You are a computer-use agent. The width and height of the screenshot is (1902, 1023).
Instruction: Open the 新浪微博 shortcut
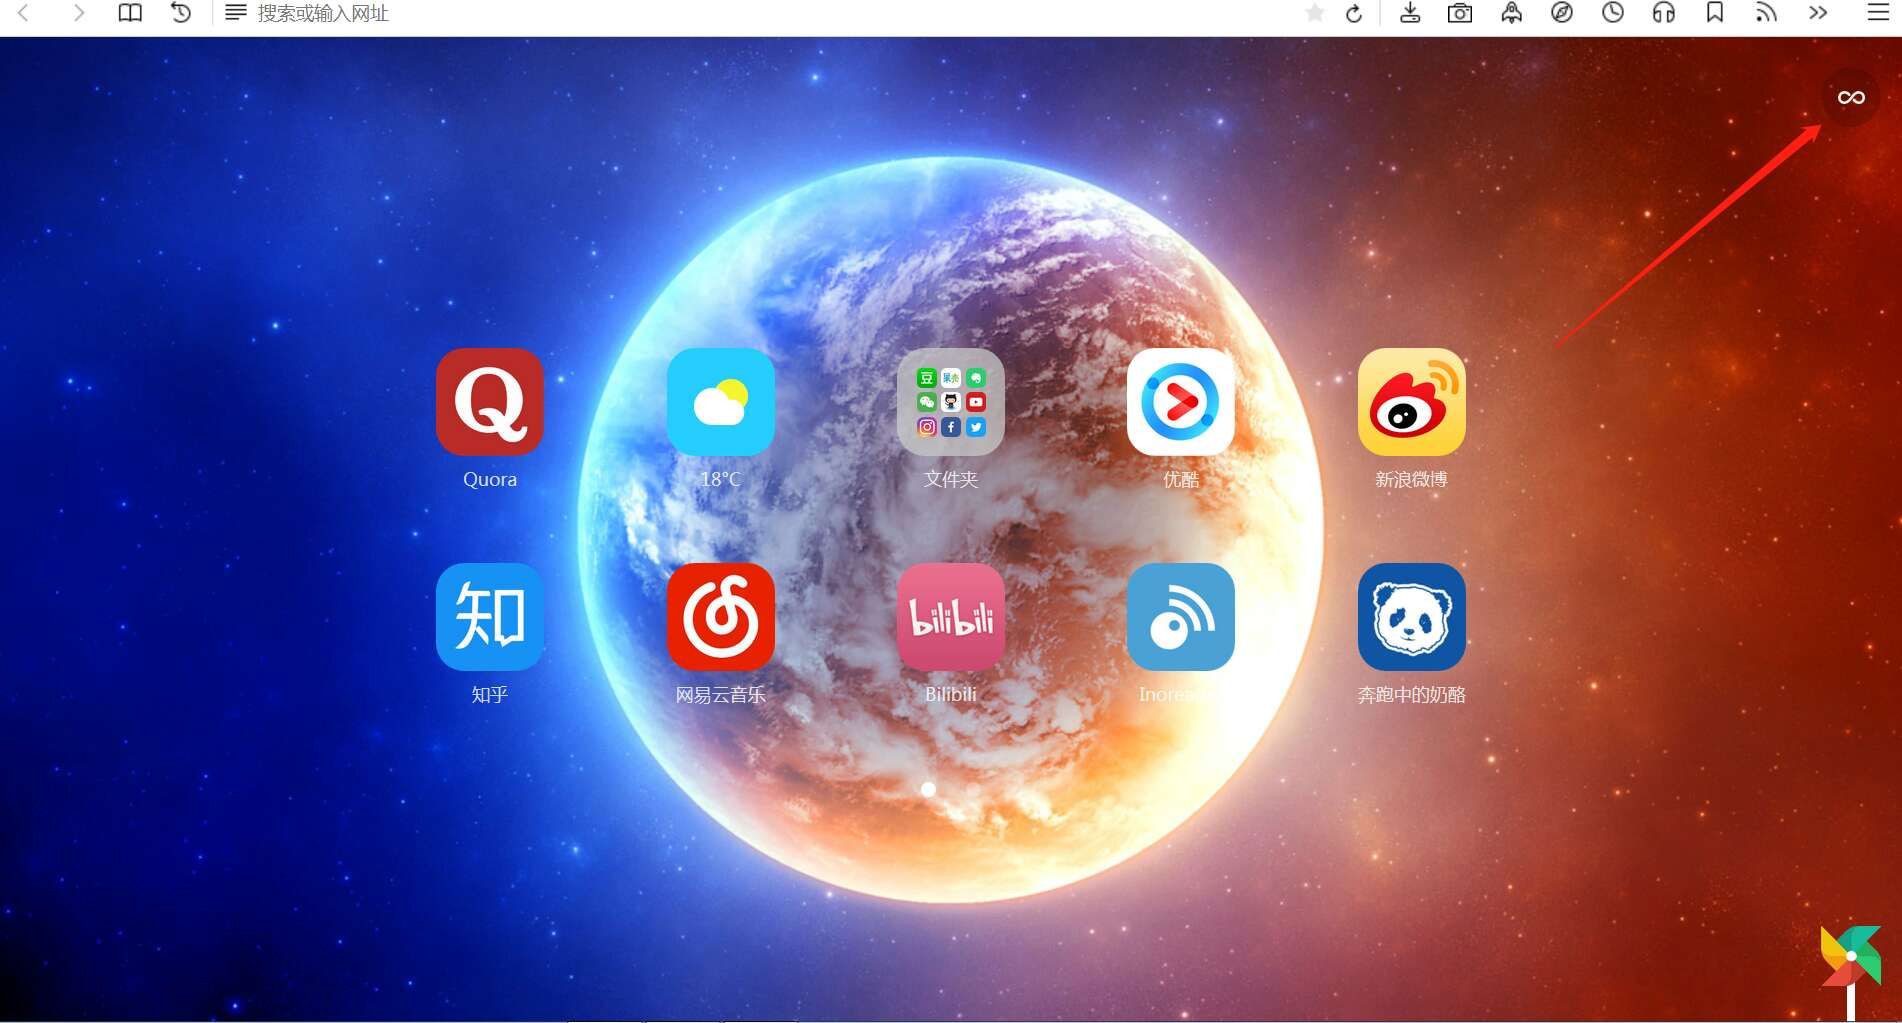1411,402
